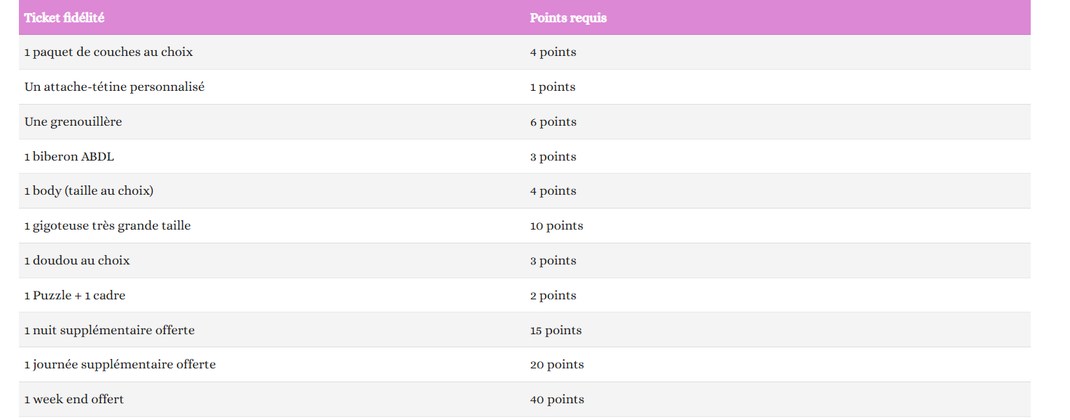1070x420 pixels.
Task: Select the '1 Puzzle + 1 cadre' row
Action: click(x=525, y=296)
